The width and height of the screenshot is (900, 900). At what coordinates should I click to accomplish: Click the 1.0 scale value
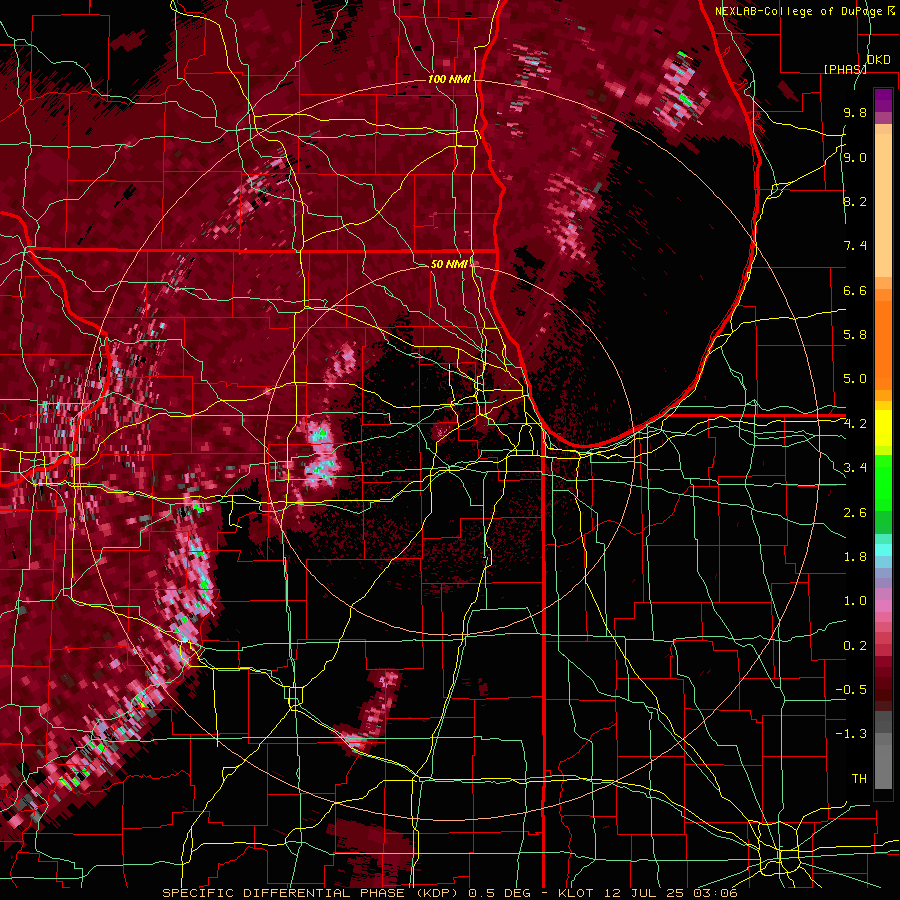coord(855,601)
